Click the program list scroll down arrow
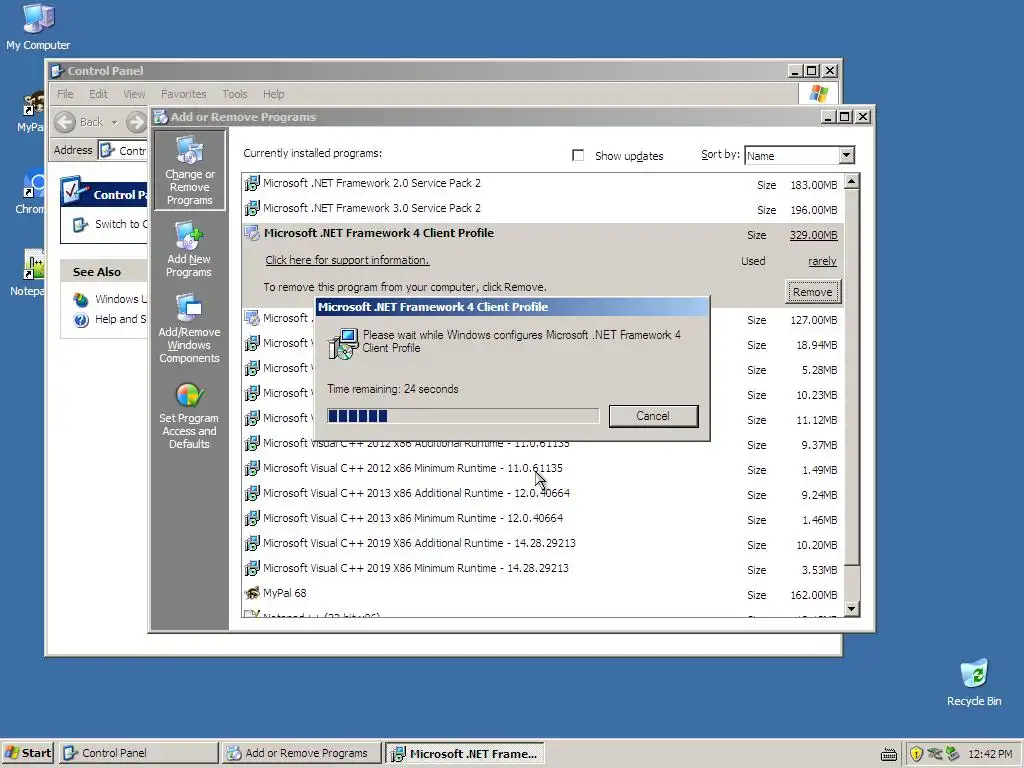 tap(852, 609)
